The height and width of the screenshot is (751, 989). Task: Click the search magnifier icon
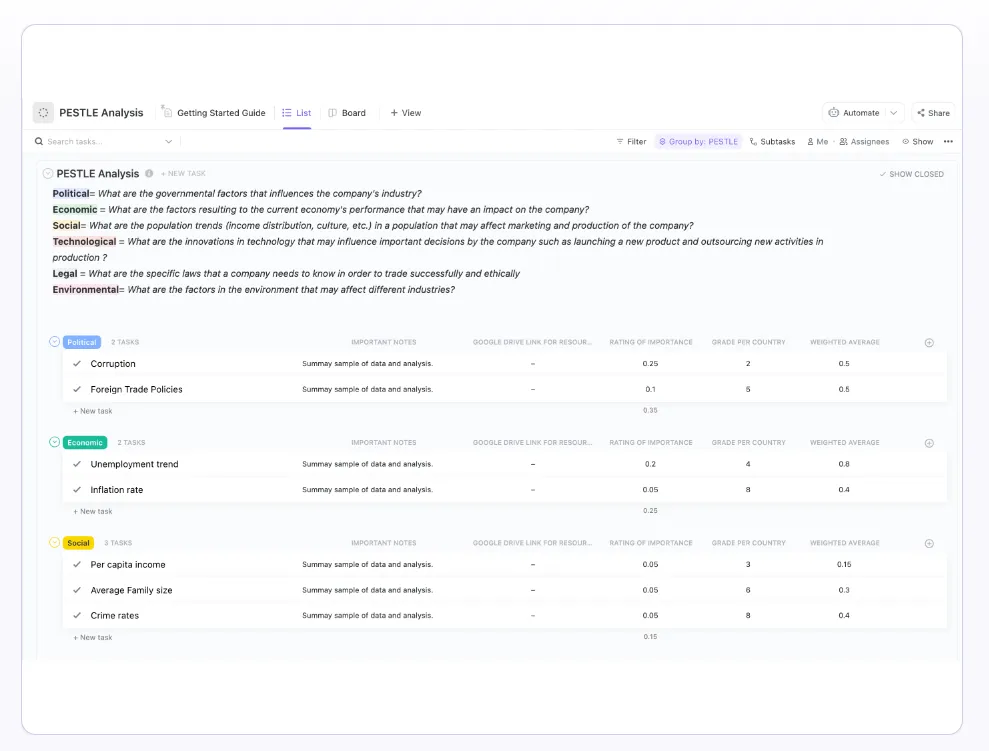39,141
